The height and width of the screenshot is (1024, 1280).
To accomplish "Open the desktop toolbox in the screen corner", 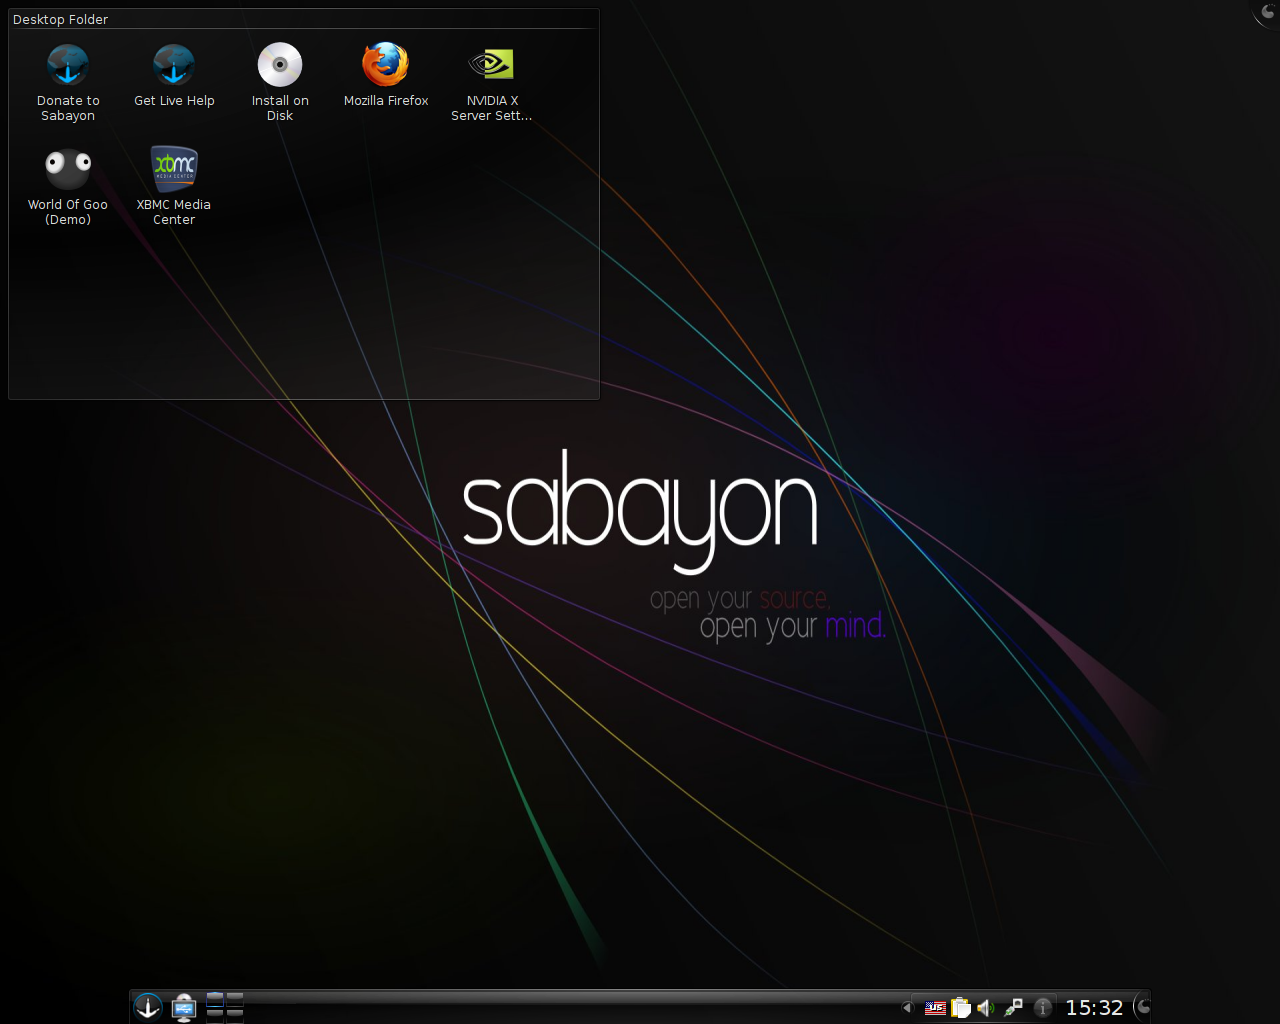I will click(1267, 12).
